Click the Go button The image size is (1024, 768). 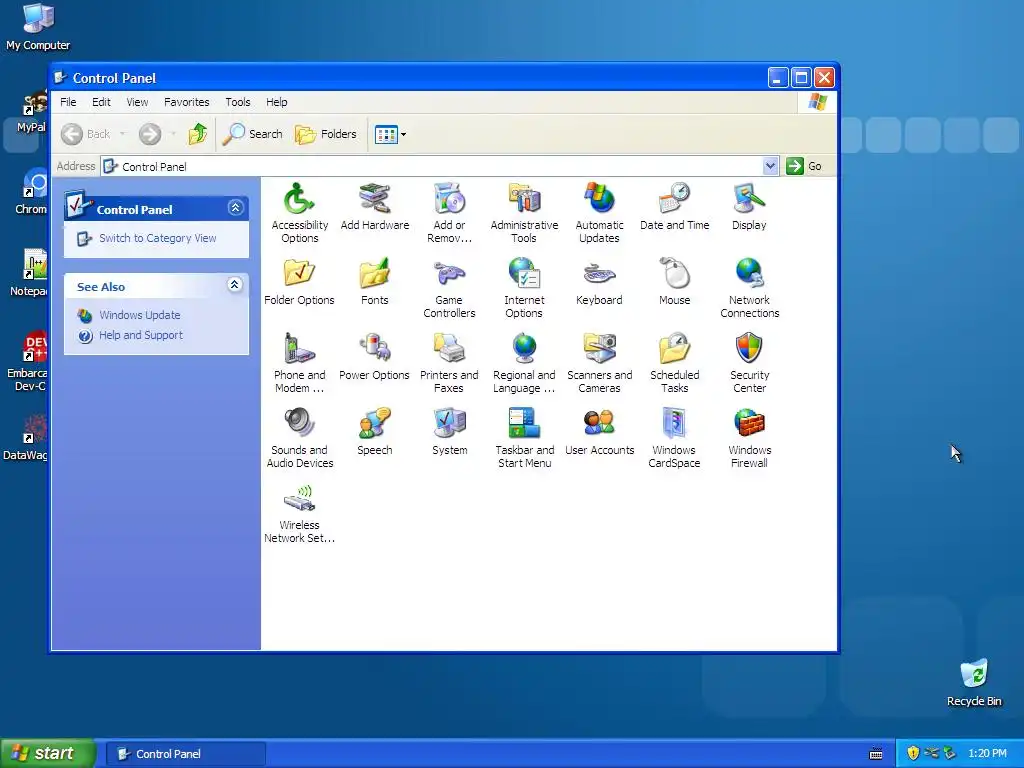[x=805, y=166]
